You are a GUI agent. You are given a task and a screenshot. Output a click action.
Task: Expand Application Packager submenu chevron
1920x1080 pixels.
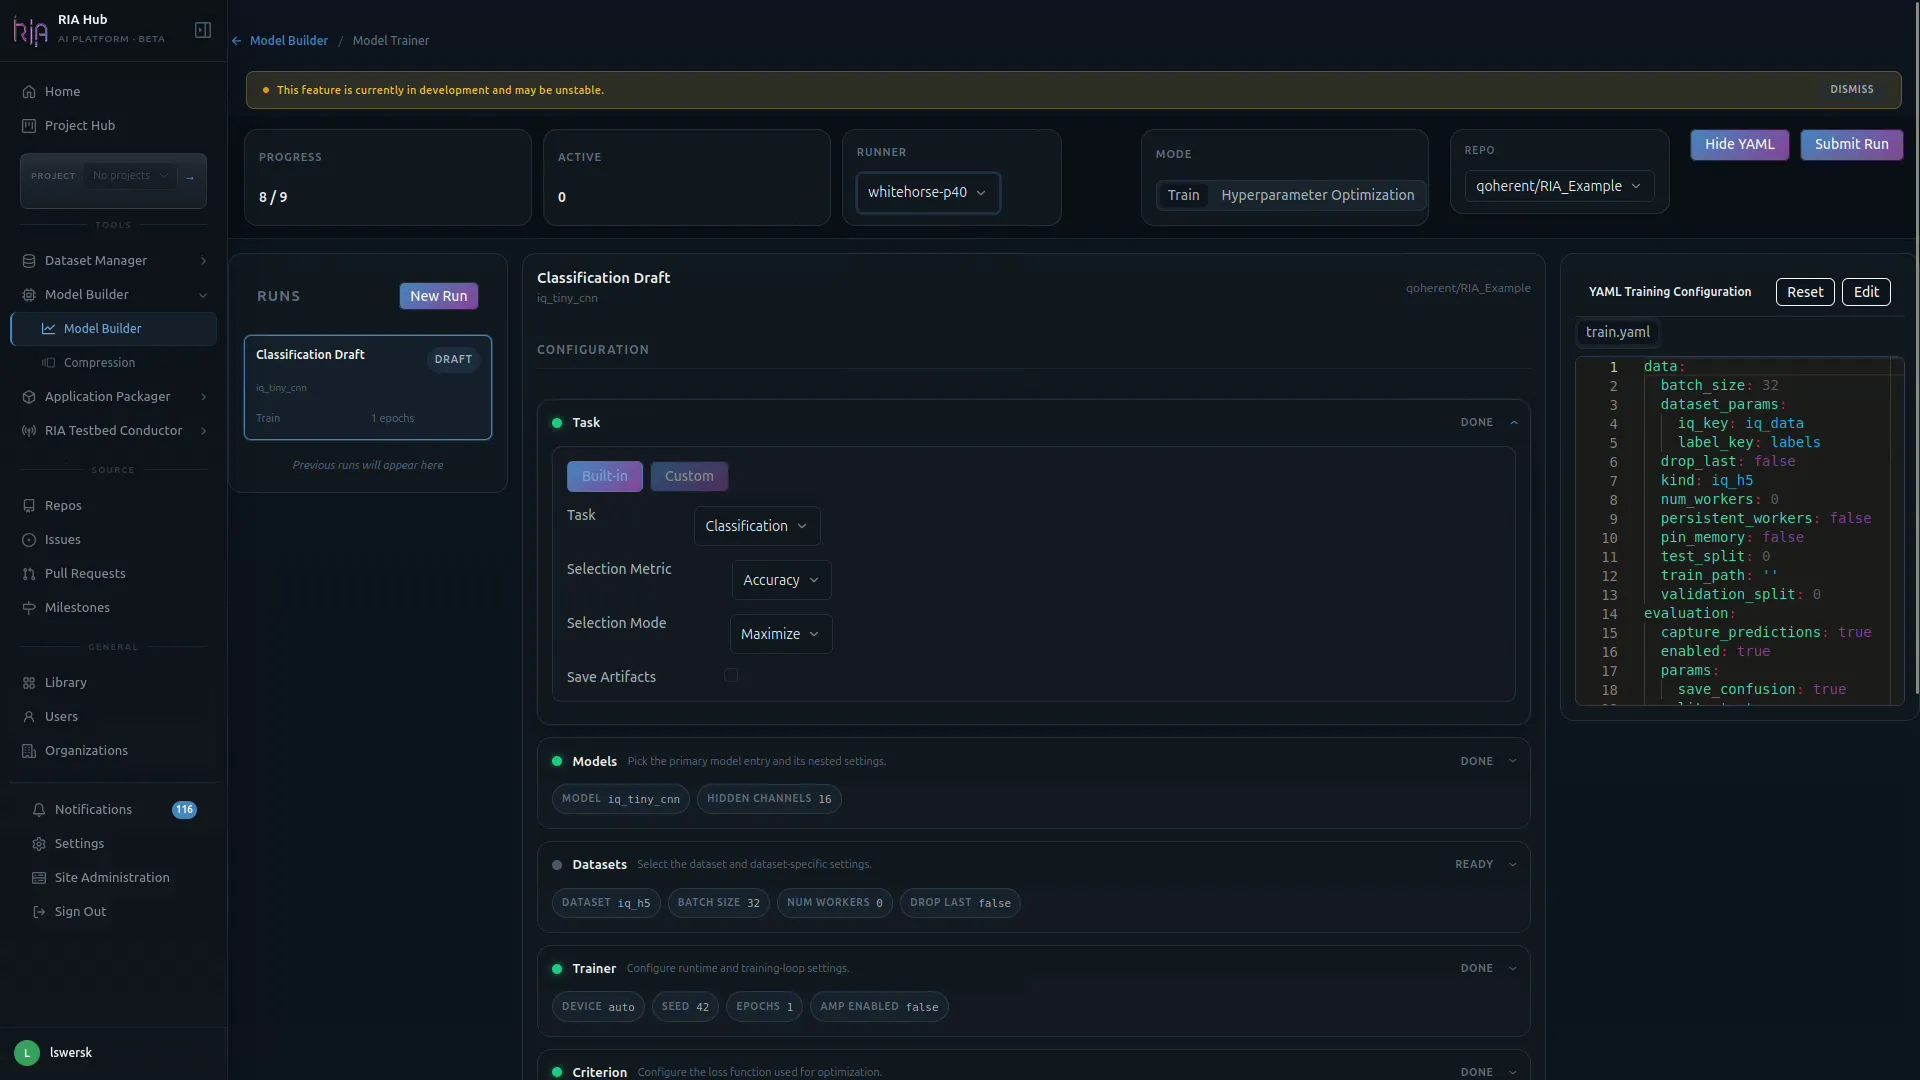pos(204,397)
